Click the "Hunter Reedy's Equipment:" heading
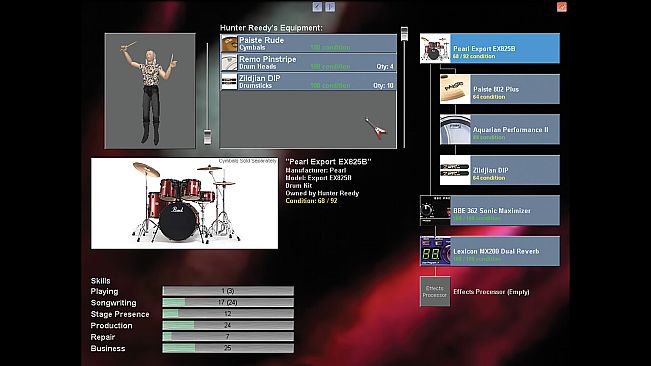Screen dimensions: 651x366 click(271, 28)
